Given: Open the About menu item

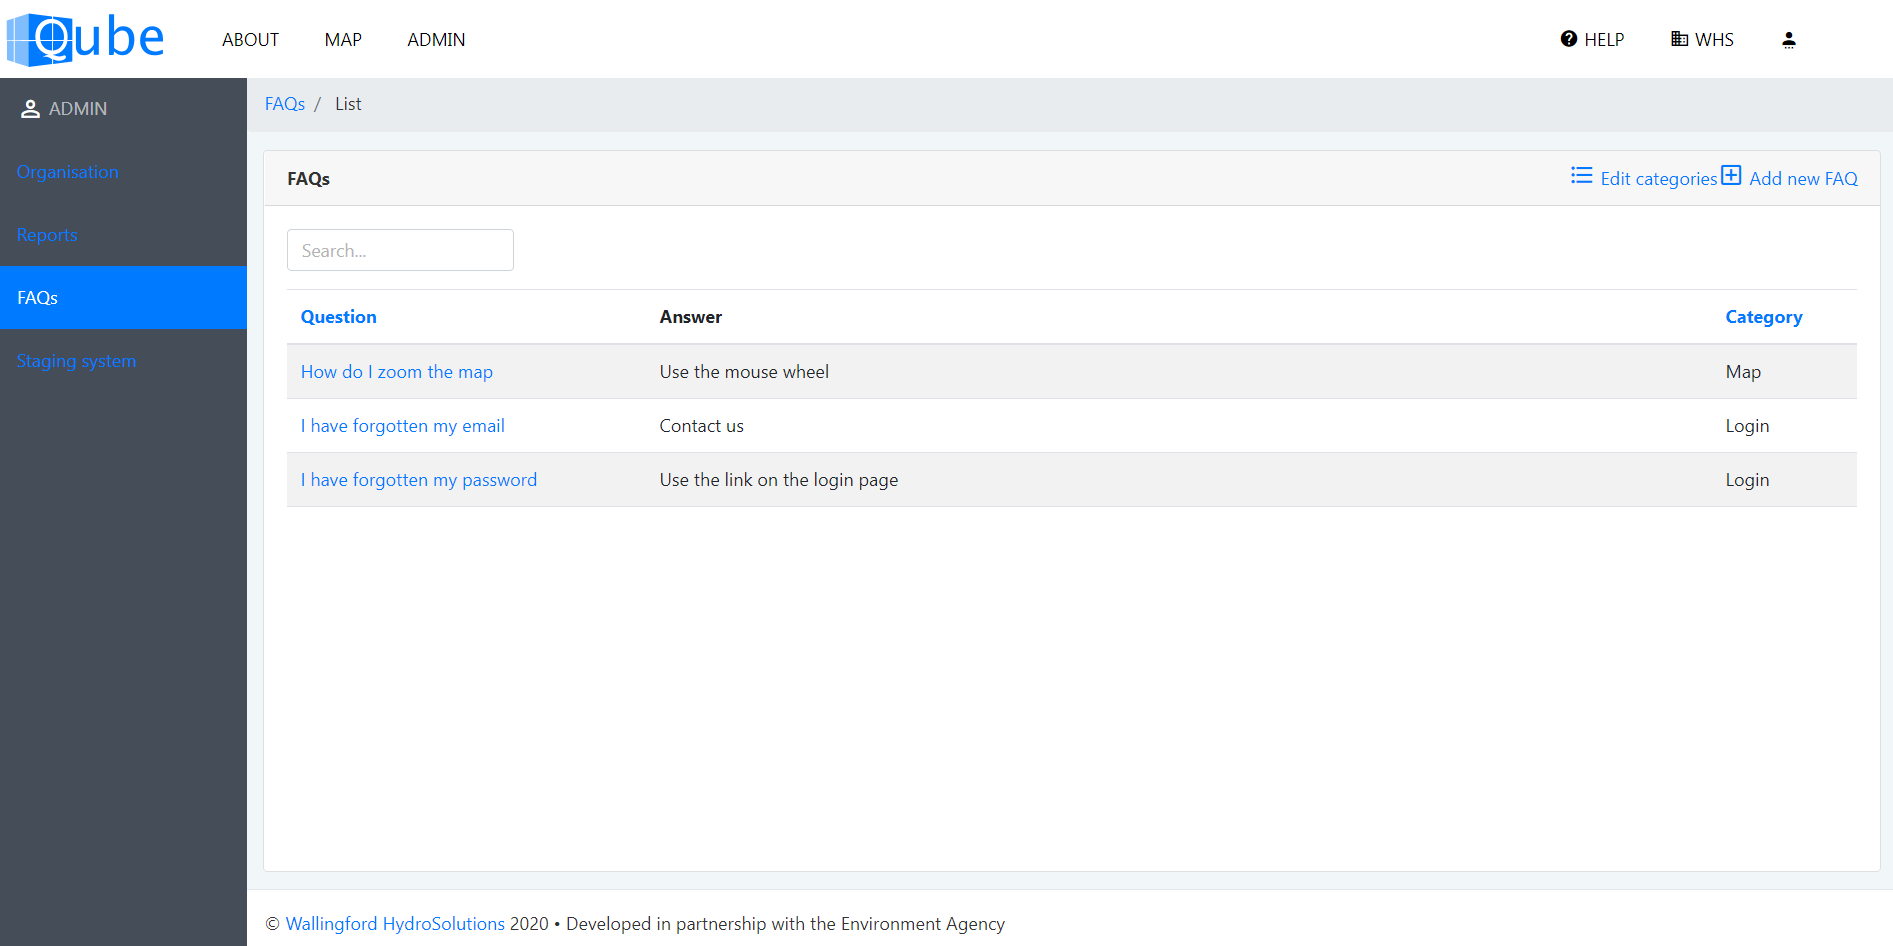Looking at the screenshot, I should point(250,40).
